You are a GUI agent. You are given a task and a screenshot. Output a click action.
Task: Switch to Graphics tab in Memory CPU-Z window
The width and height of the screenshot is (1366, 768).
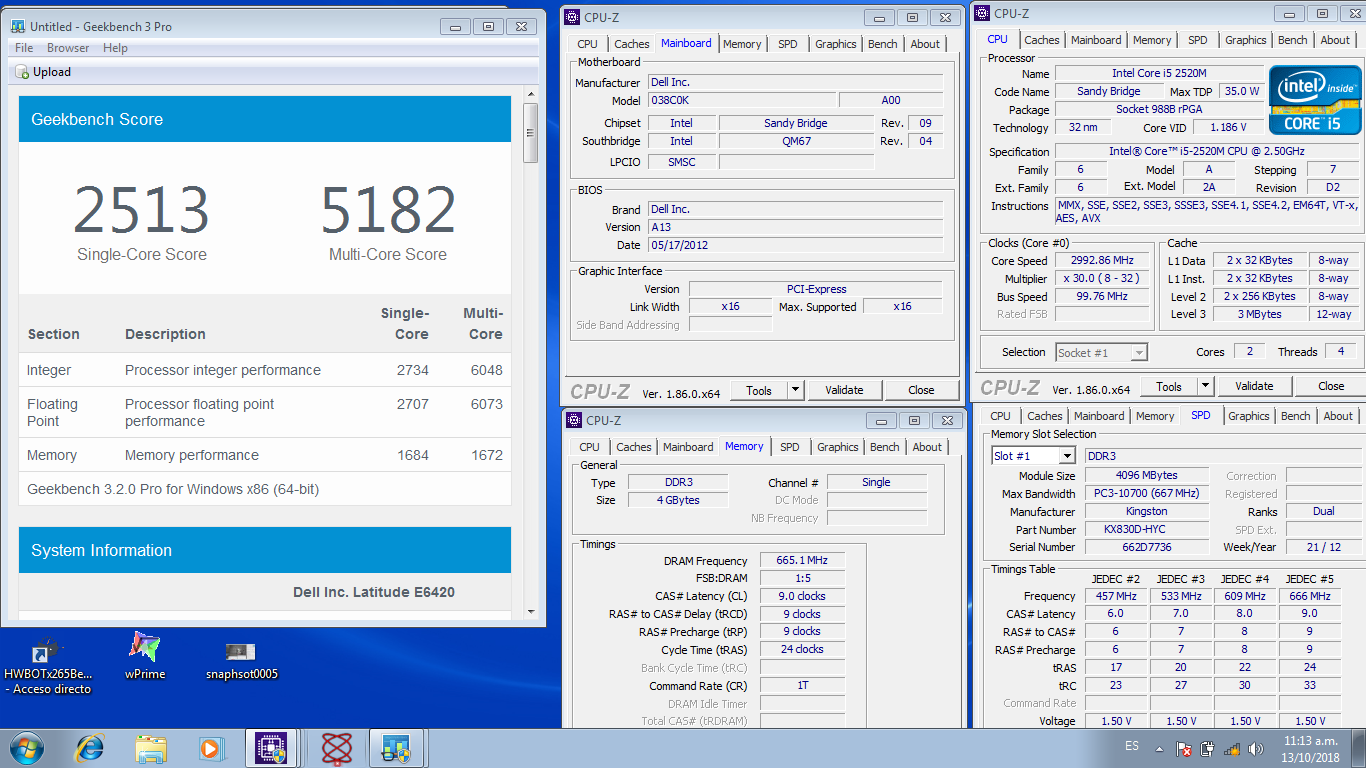click(837, 447)
